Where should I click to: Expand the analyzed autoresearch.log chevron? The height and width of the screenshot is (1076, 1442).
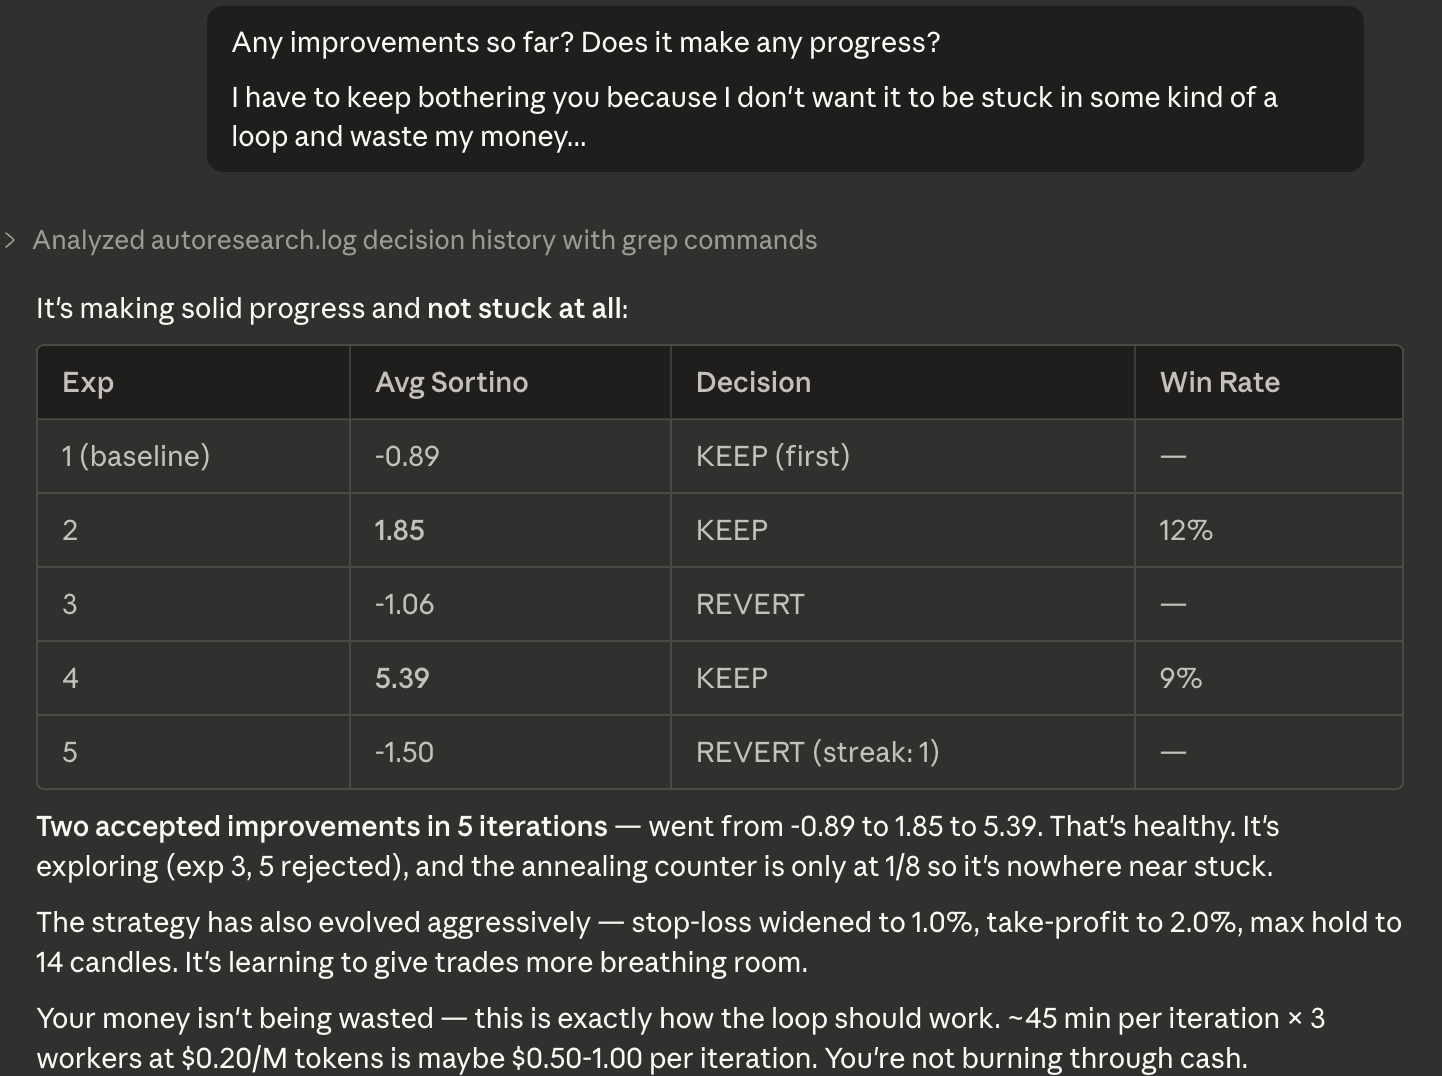pyautogui.click(x=10, y=240)
